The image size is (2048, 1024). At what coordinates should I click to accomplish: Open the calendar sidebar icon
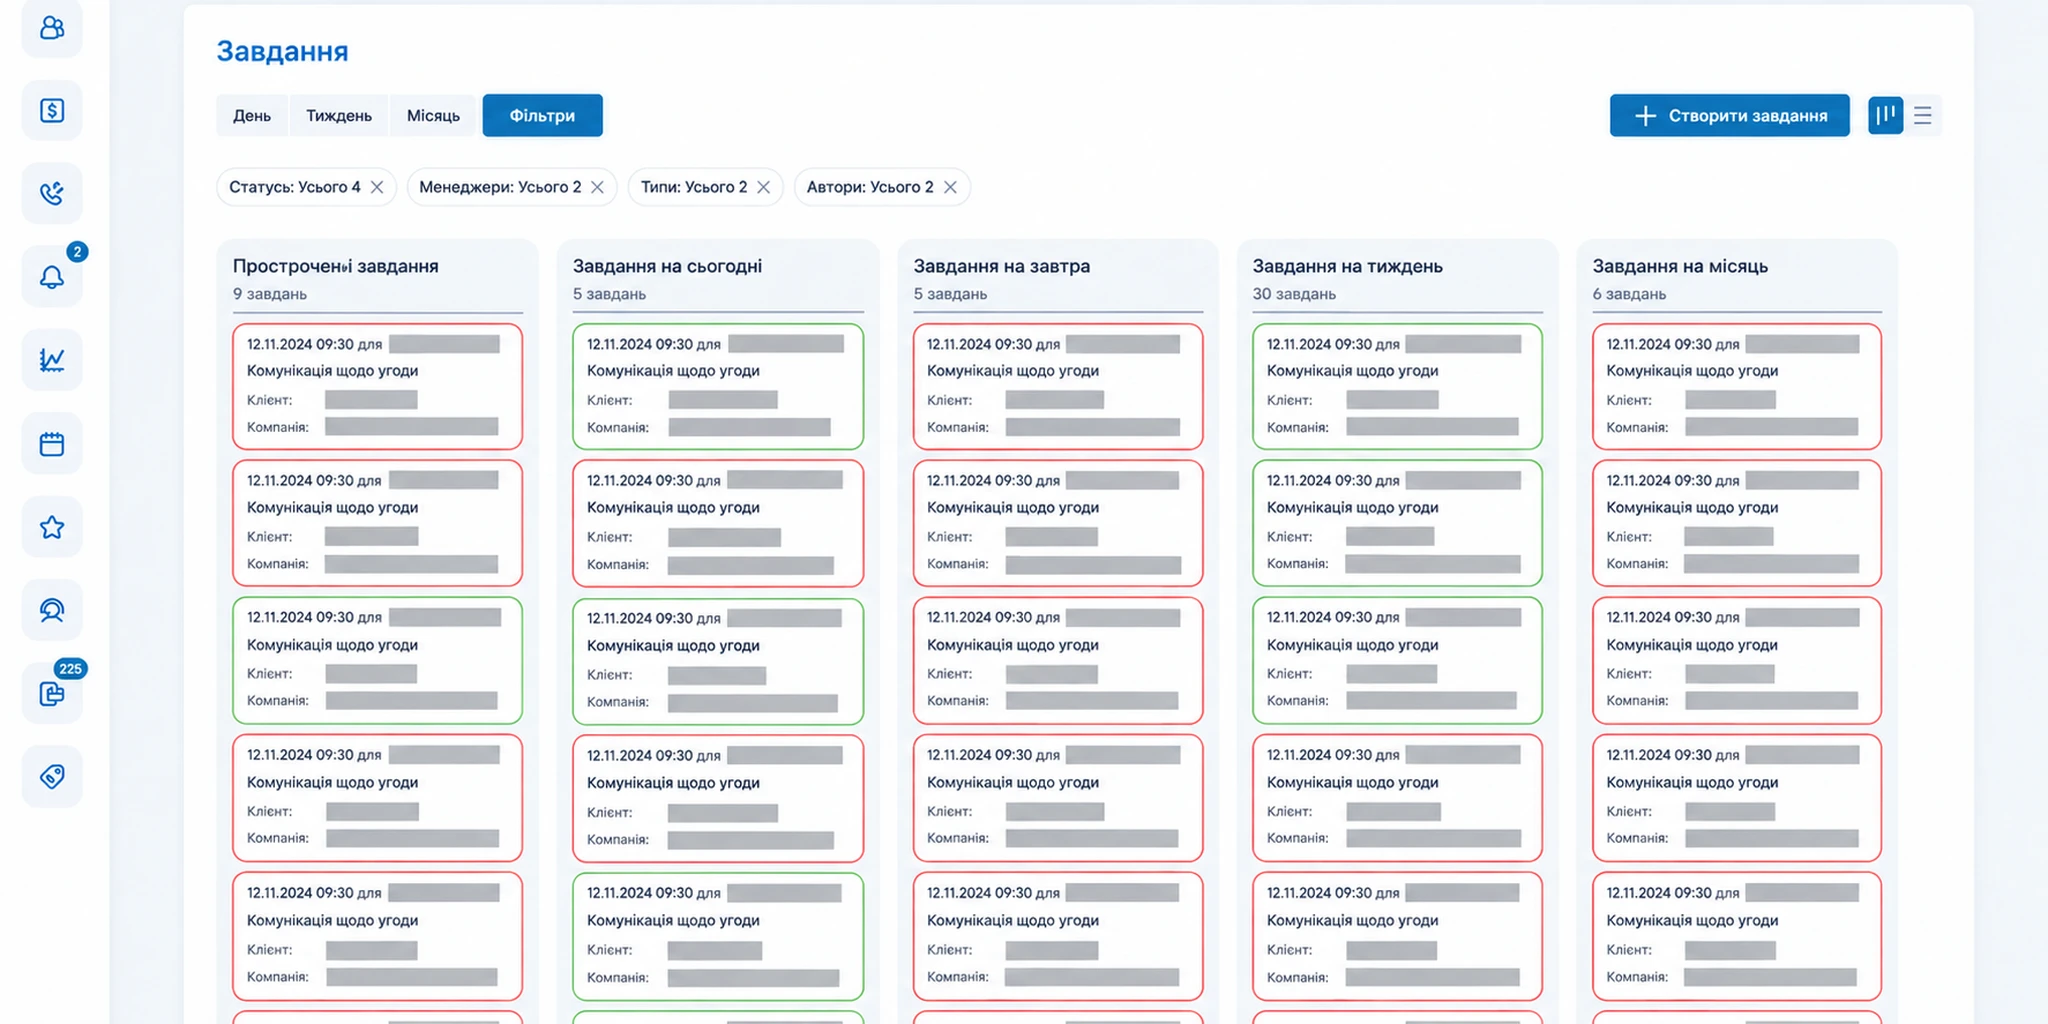tap(52, 443)
